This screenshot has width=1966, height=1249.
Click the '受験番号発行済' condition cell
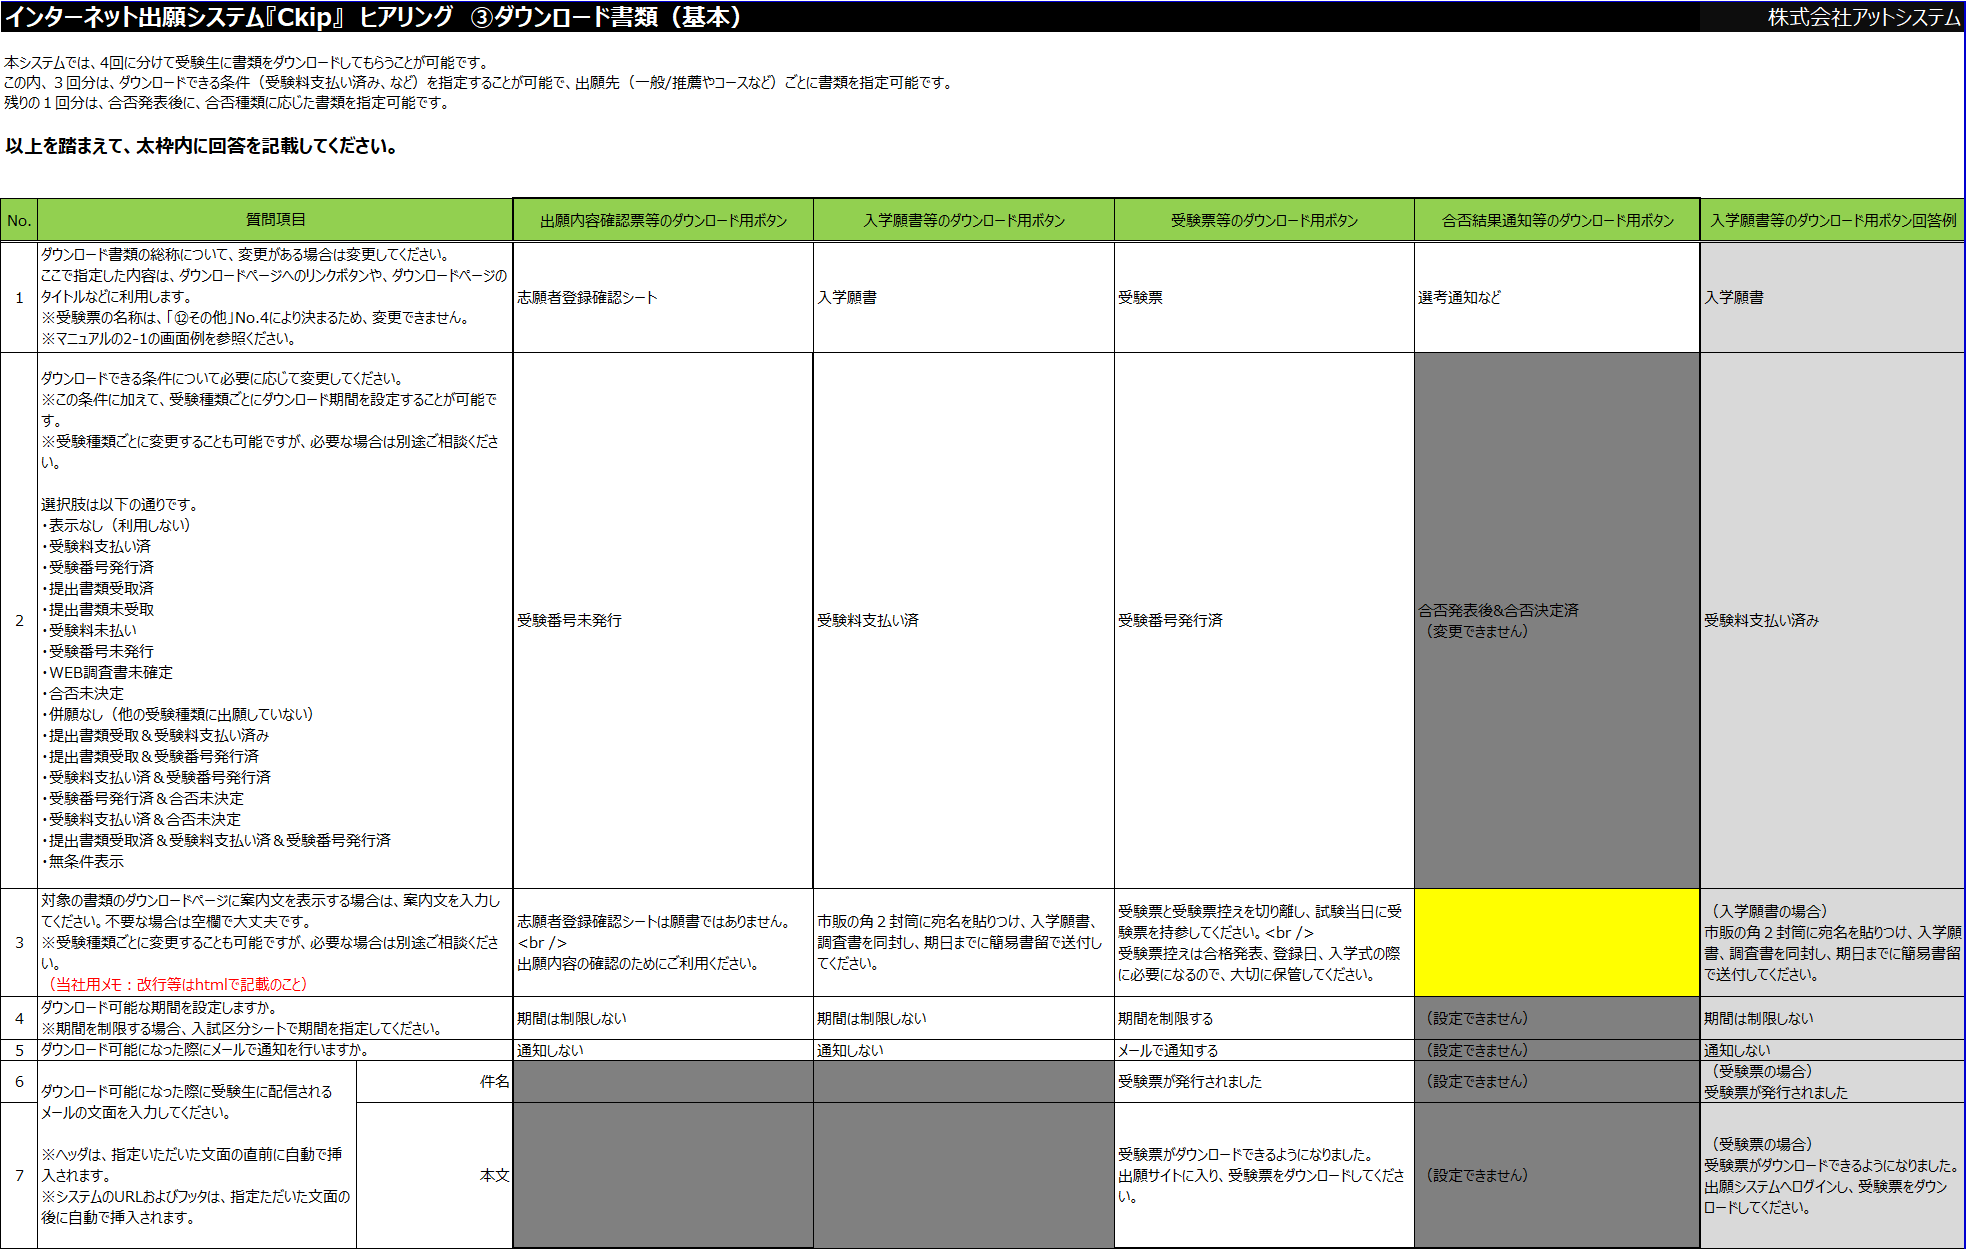[1263, 620]
